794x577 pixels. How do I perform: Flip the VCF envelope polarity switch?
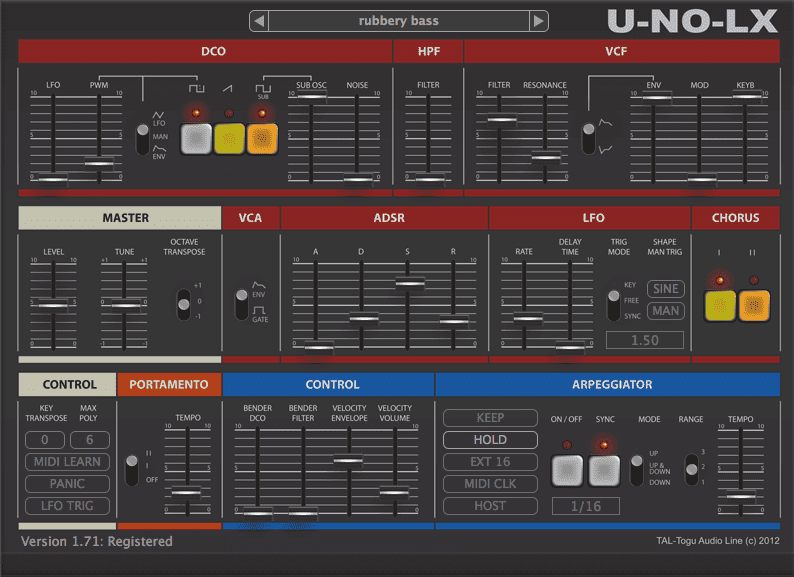(588, 138)
